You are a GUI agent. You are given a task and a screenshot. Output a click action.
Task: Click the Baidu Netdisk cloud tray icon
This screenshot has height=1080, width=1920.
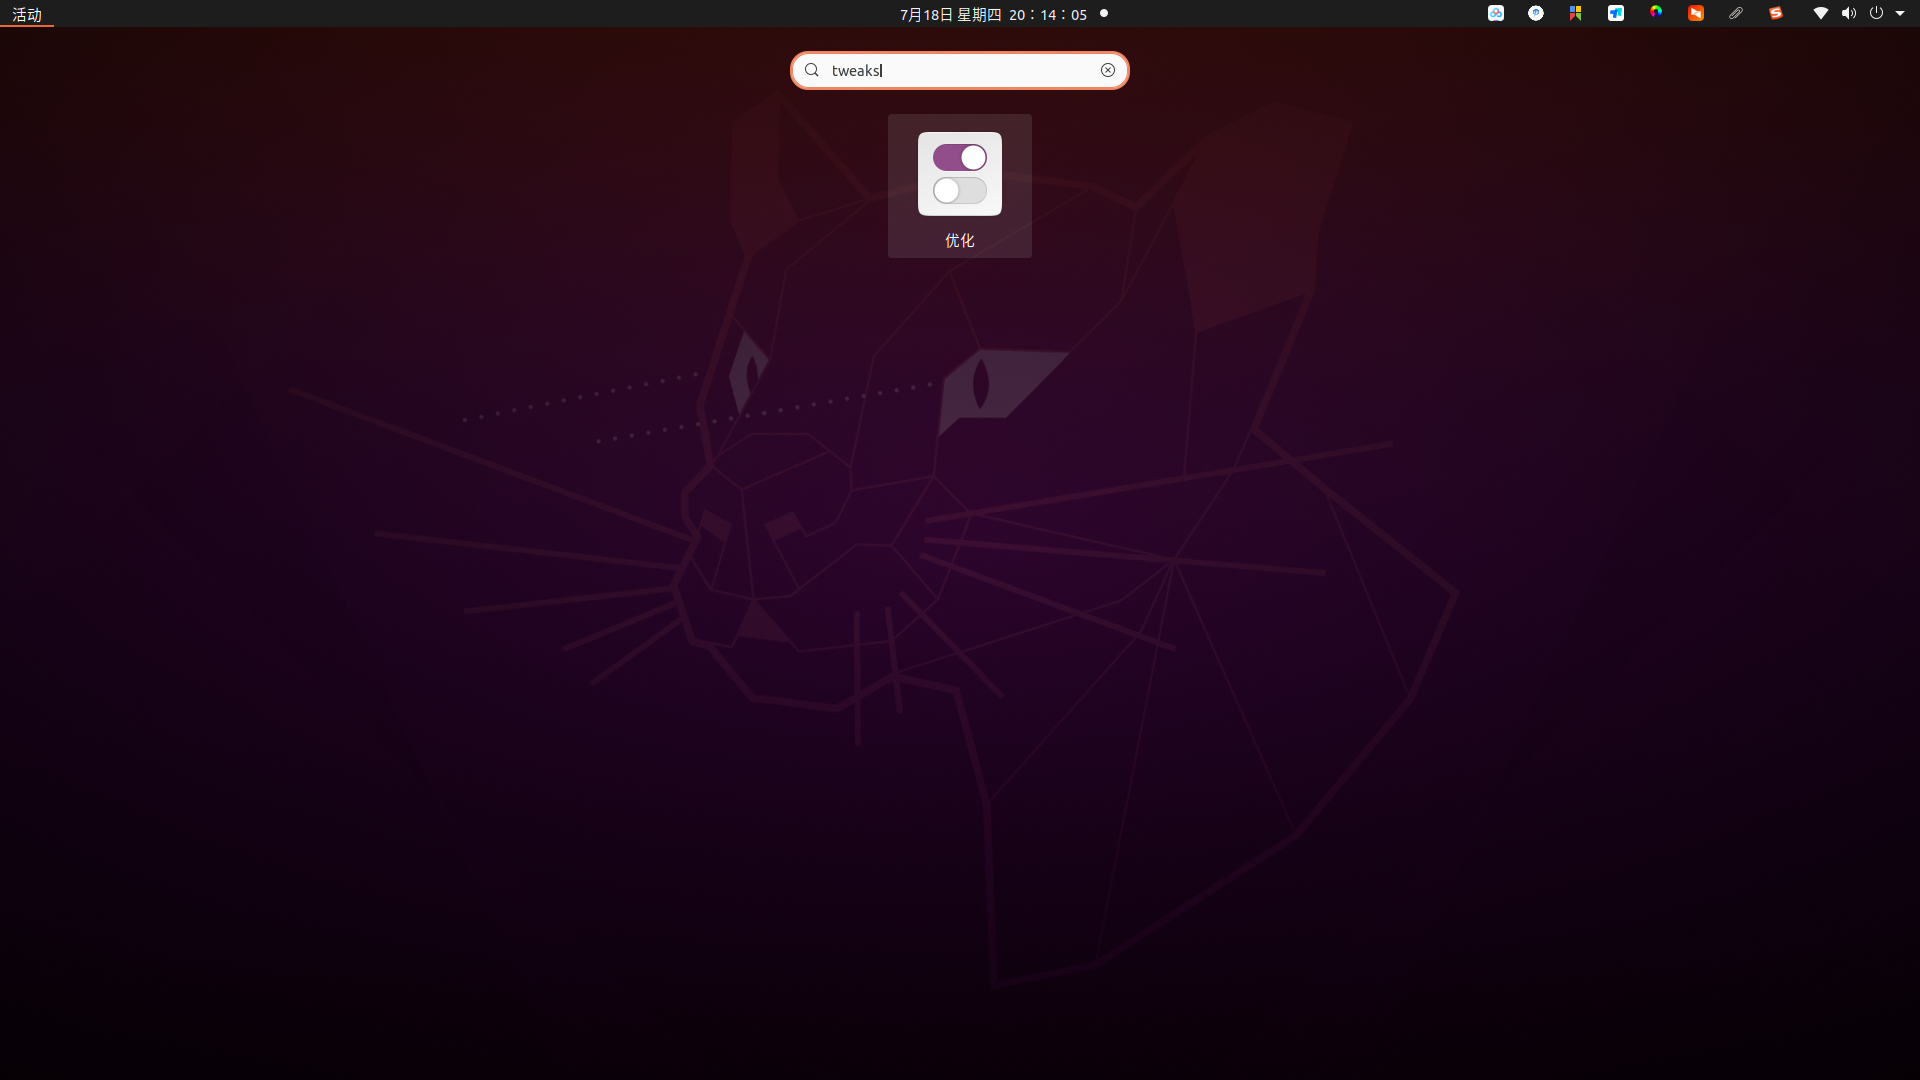point(1496,14)
